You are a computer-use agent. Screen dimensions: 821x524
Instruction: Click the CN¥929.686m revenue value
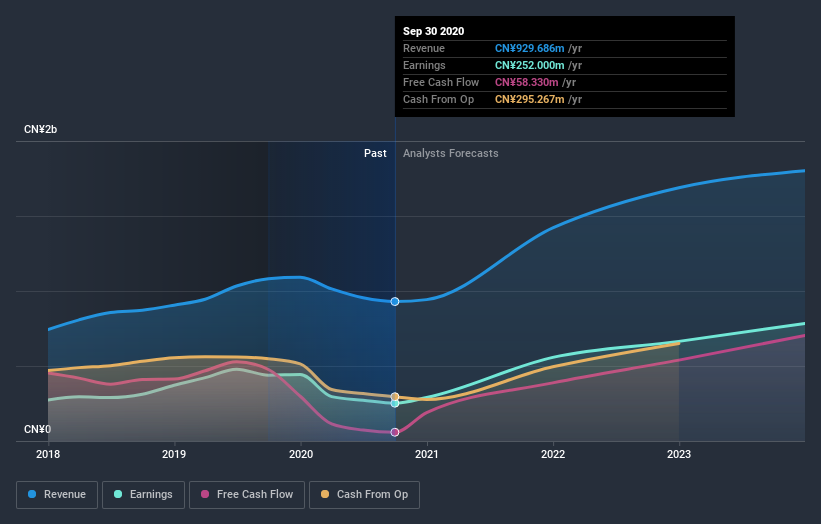[x=530, y=49]
